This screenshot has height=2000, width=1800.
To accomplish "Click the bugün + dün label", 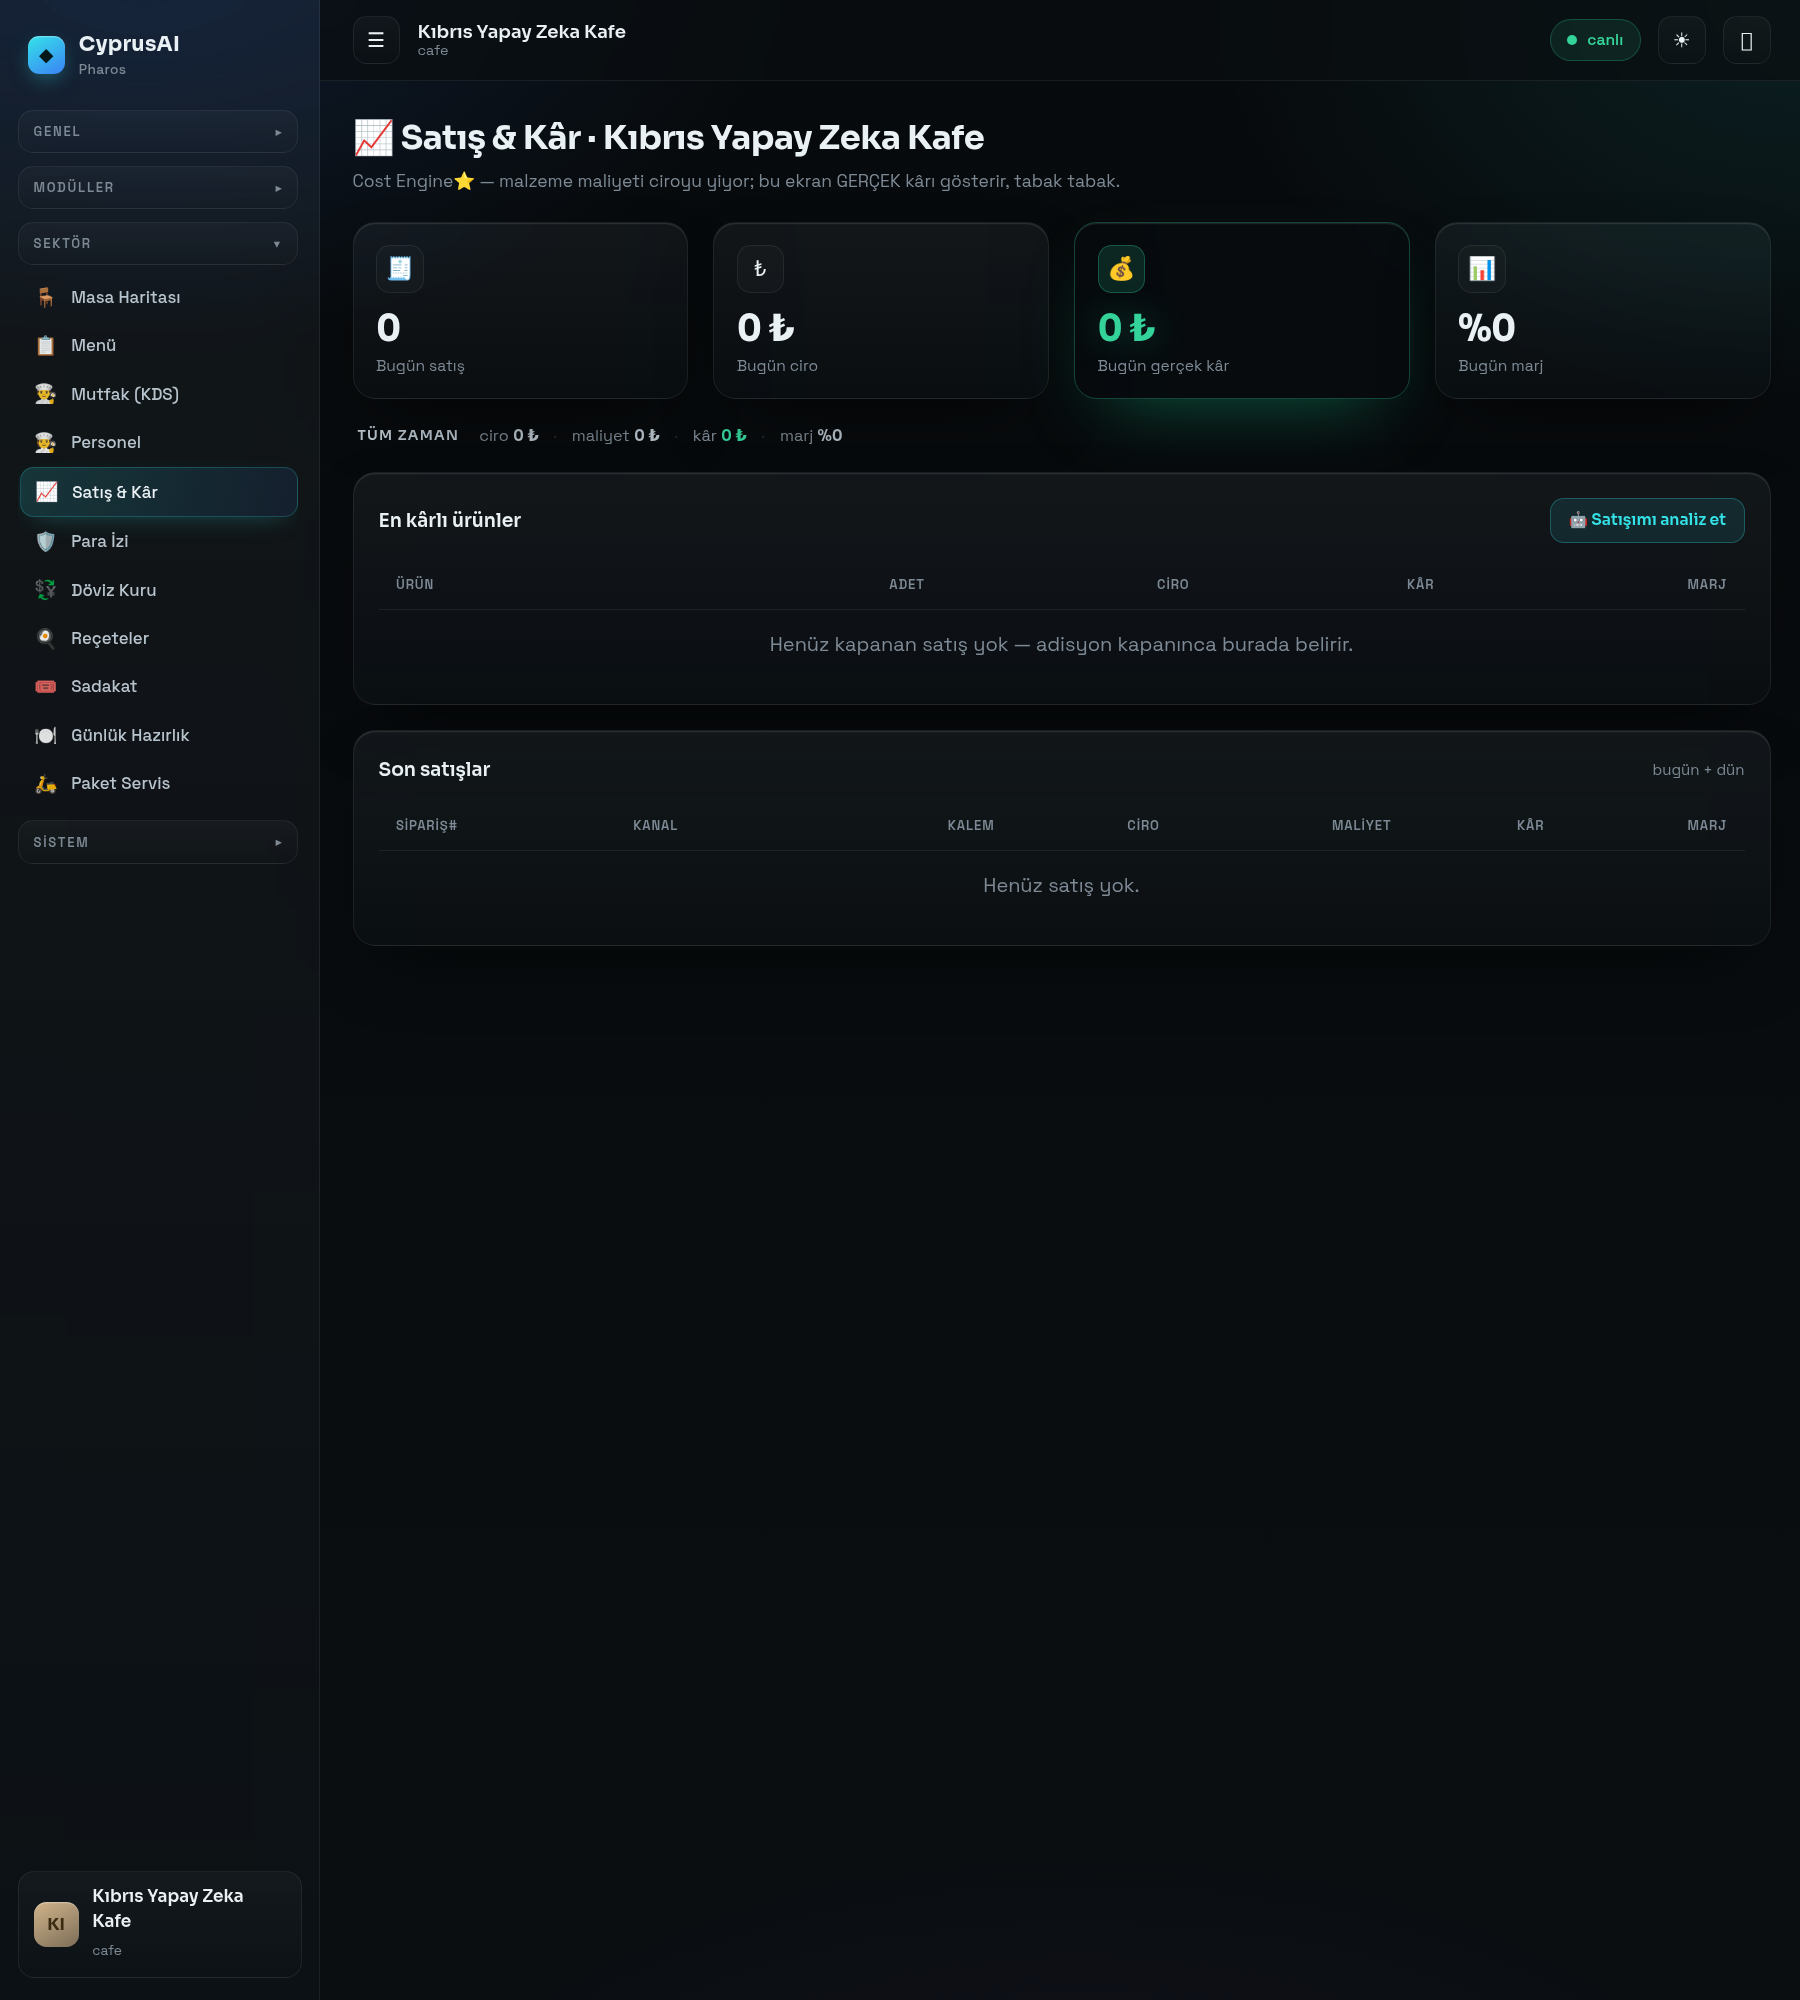I will pyautogui.click(x=1698, y=769).
